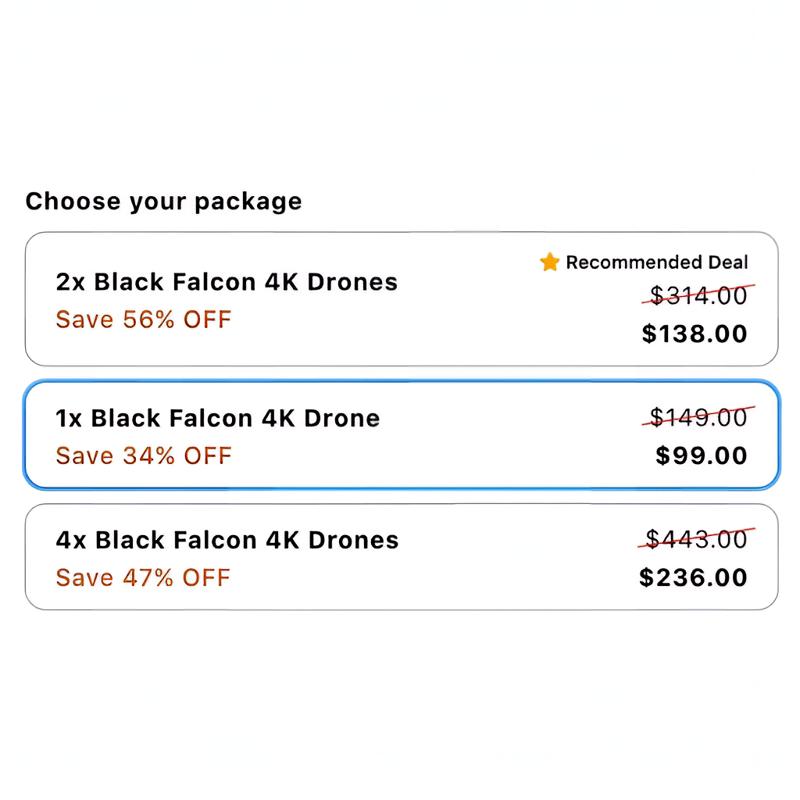
Task: Click the $138.00 price
Action: point(694,333)
